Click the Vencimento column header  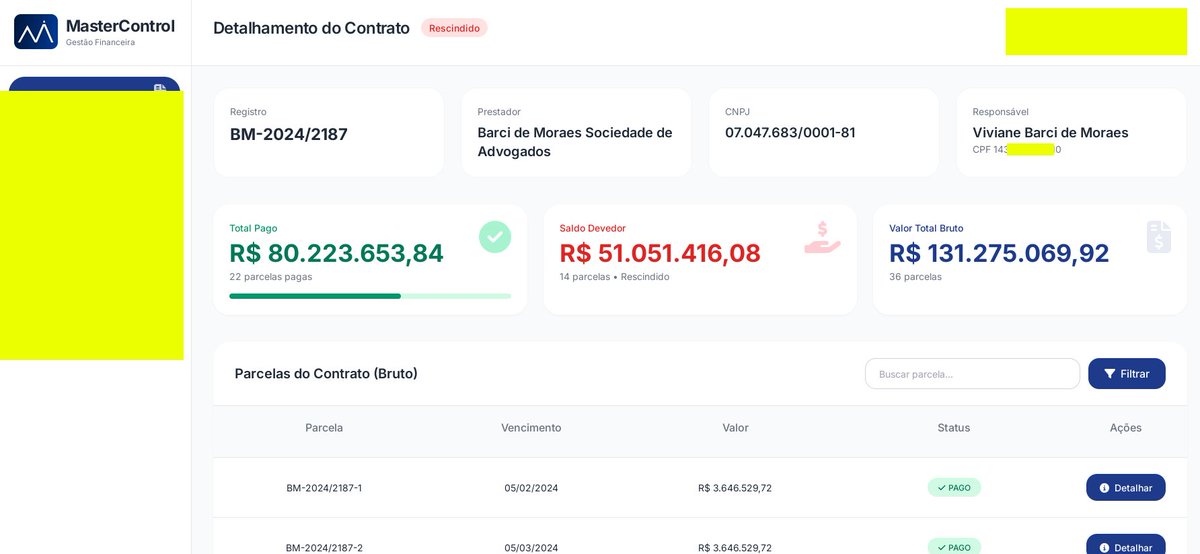click(531, 428)
